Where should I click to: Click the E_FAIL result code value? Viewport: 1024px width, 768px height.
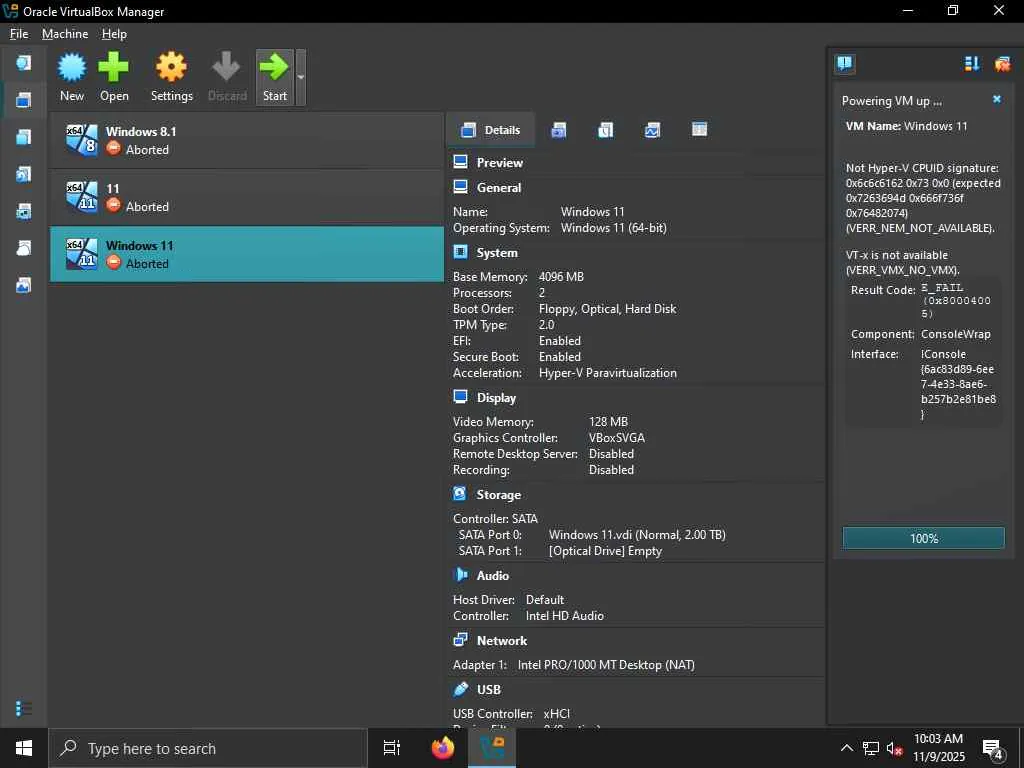(x=955, y=300)
